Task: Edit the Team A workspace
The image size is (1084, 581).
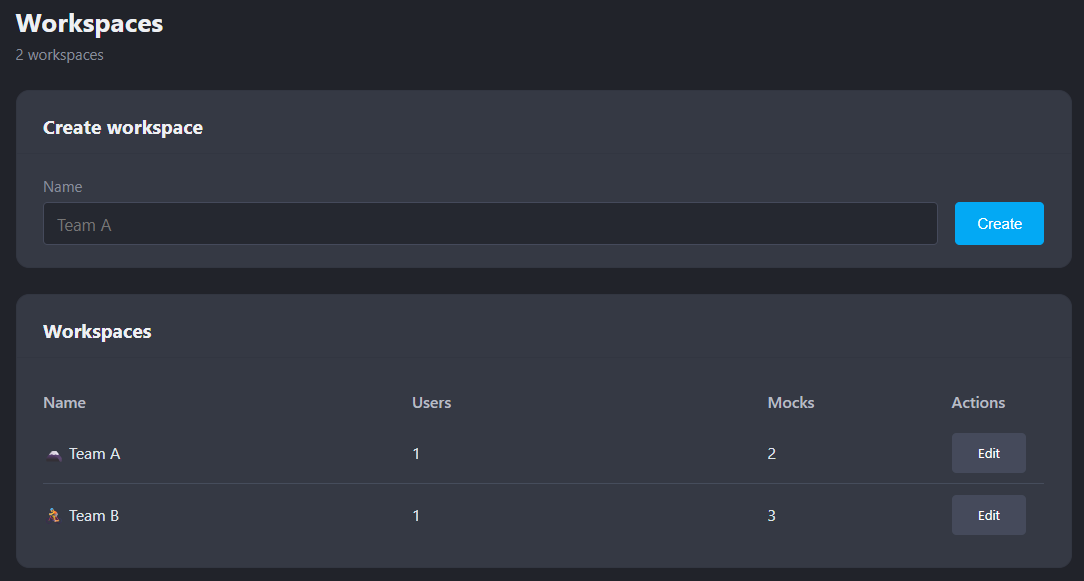Action: tap(989, 453)
